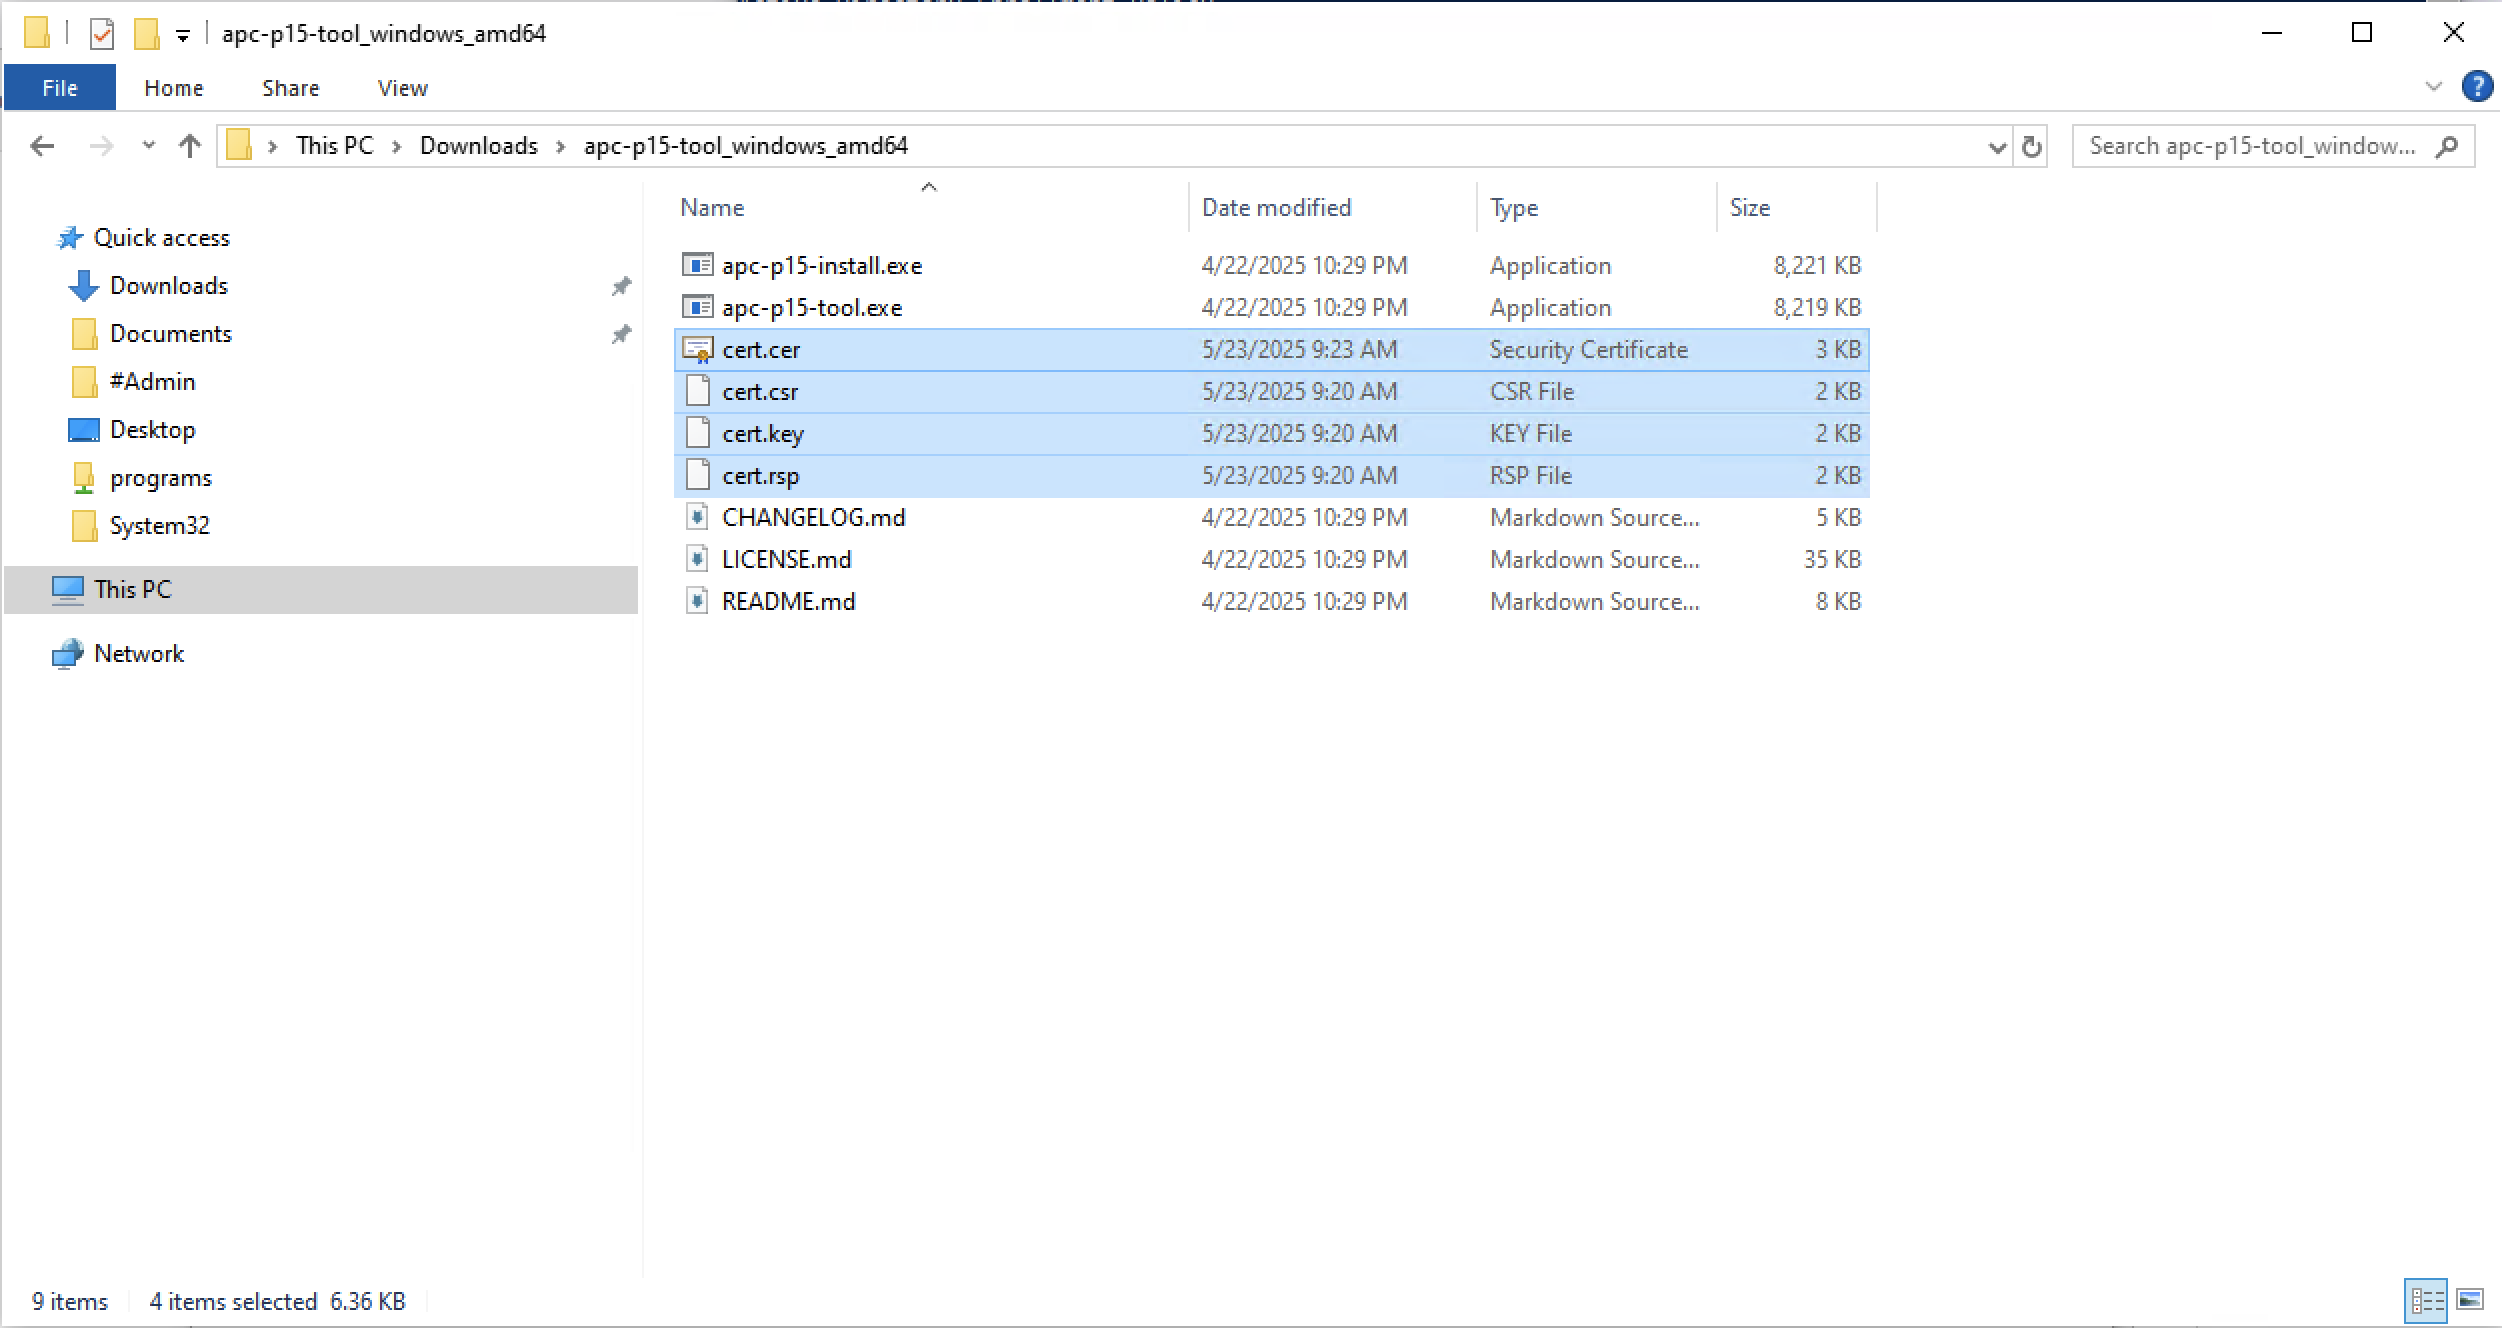Expand chevron after Downloads breadcrumb
The image size is (2502, 1328).
tap(561, 147)
